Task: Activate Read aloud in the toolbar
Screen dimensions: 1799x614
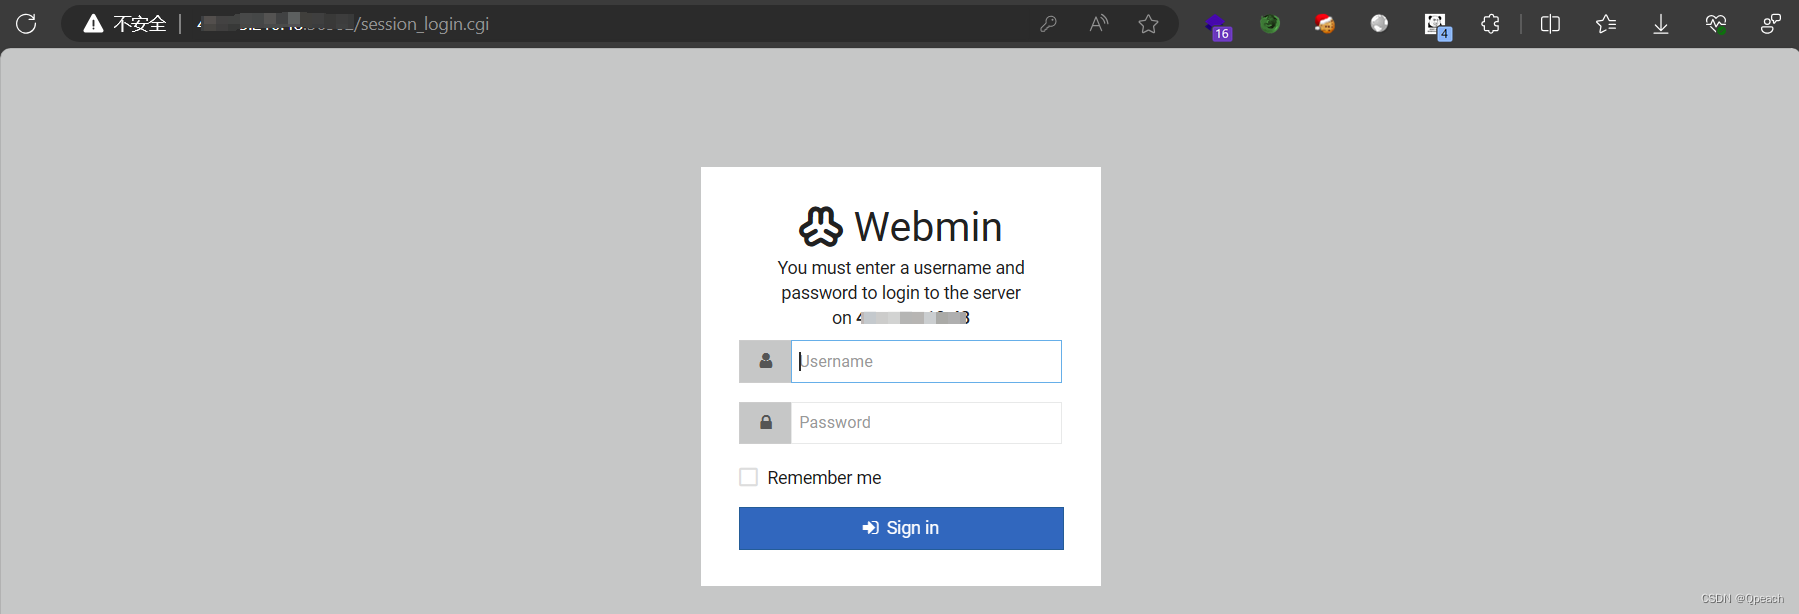Action: point(1097,23)
